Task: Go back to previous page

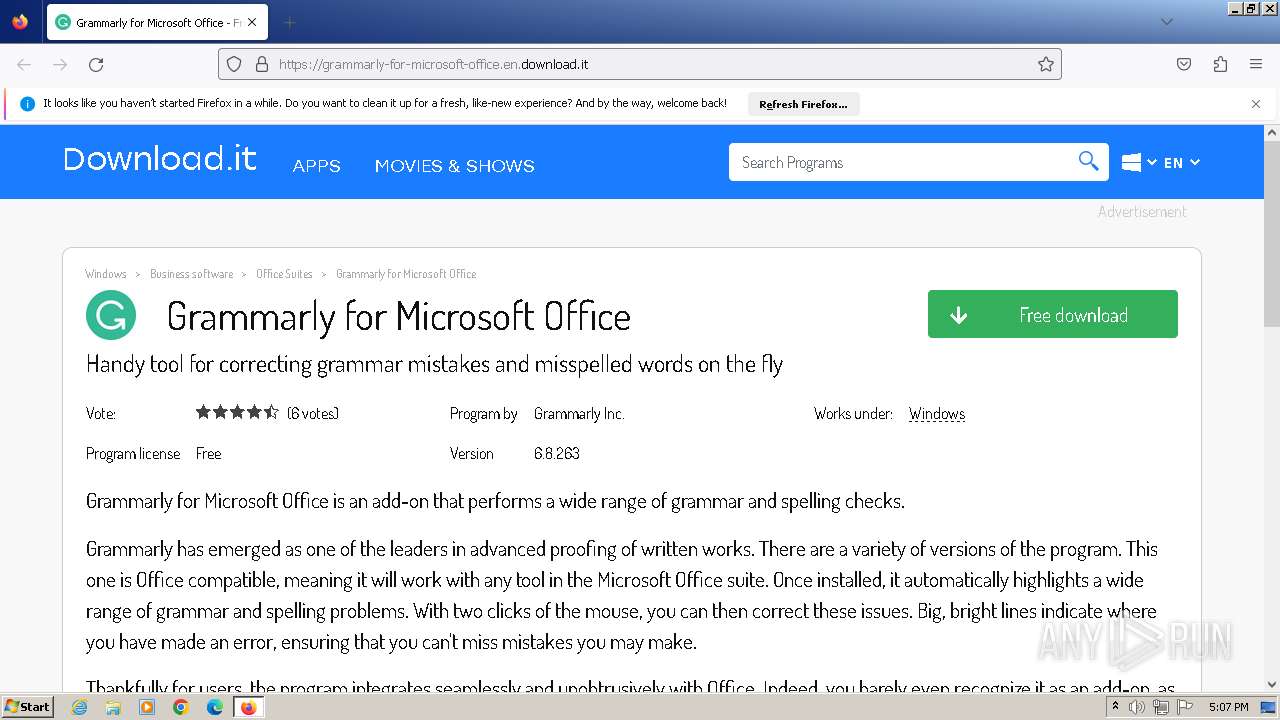Action: (x=24, y=64)
